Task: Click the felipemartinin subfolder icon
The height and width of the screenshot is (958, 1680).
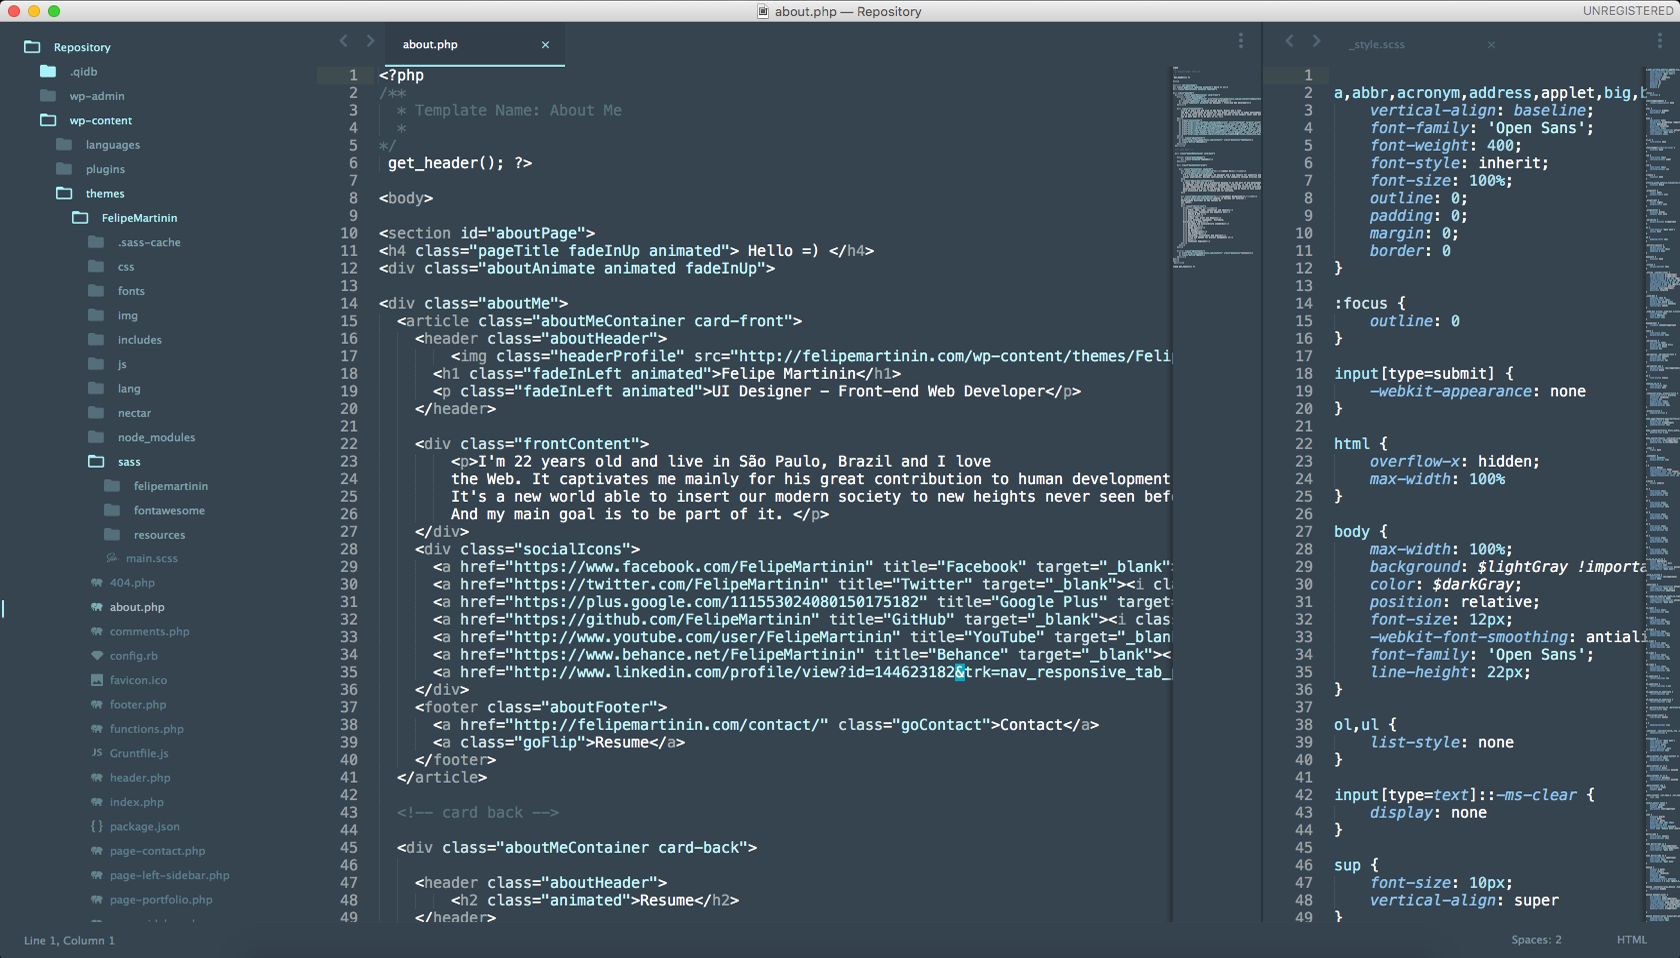Action: pyautogui.click(x=112, y=486)
